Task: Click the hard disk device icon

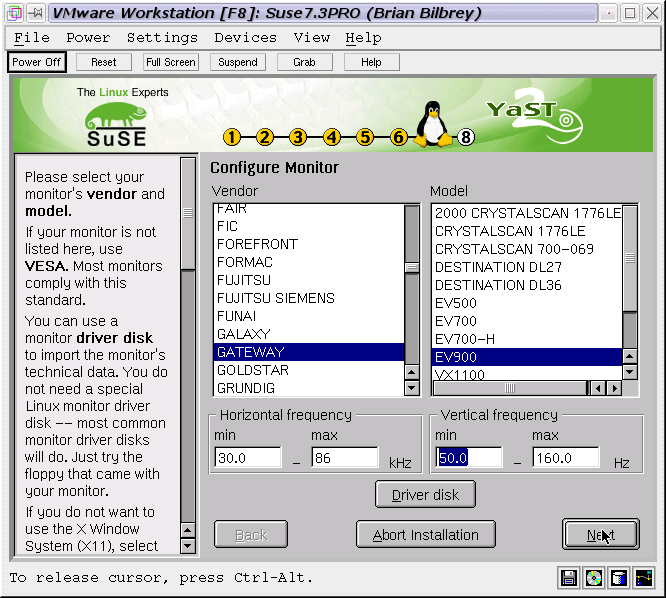Action: tap(619, 577)
